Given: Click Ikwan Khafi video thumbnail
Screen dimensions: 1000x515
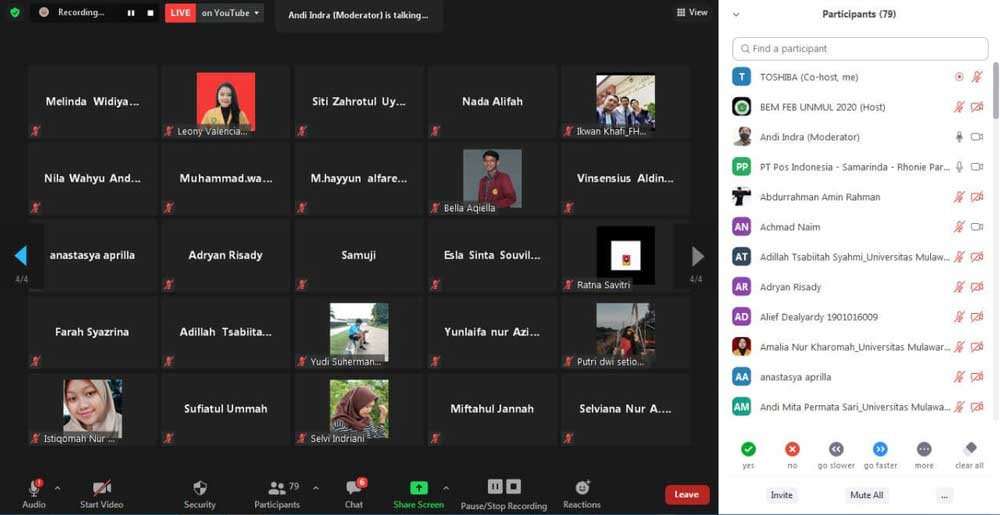Looking at the screenshot, I should (625, 101).
